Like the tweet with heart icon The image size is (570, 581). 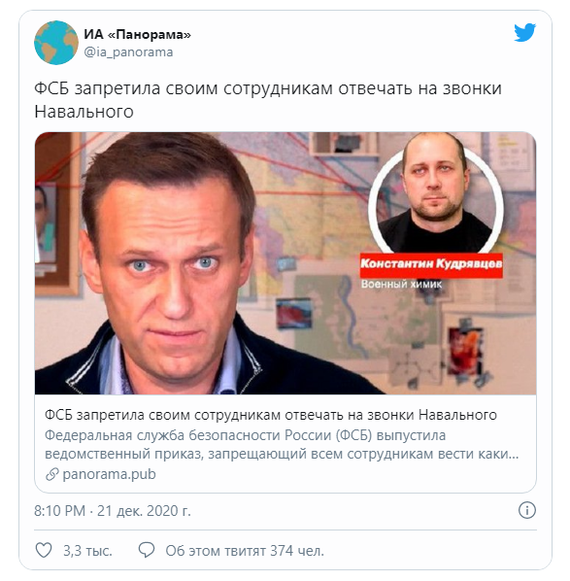44,551
